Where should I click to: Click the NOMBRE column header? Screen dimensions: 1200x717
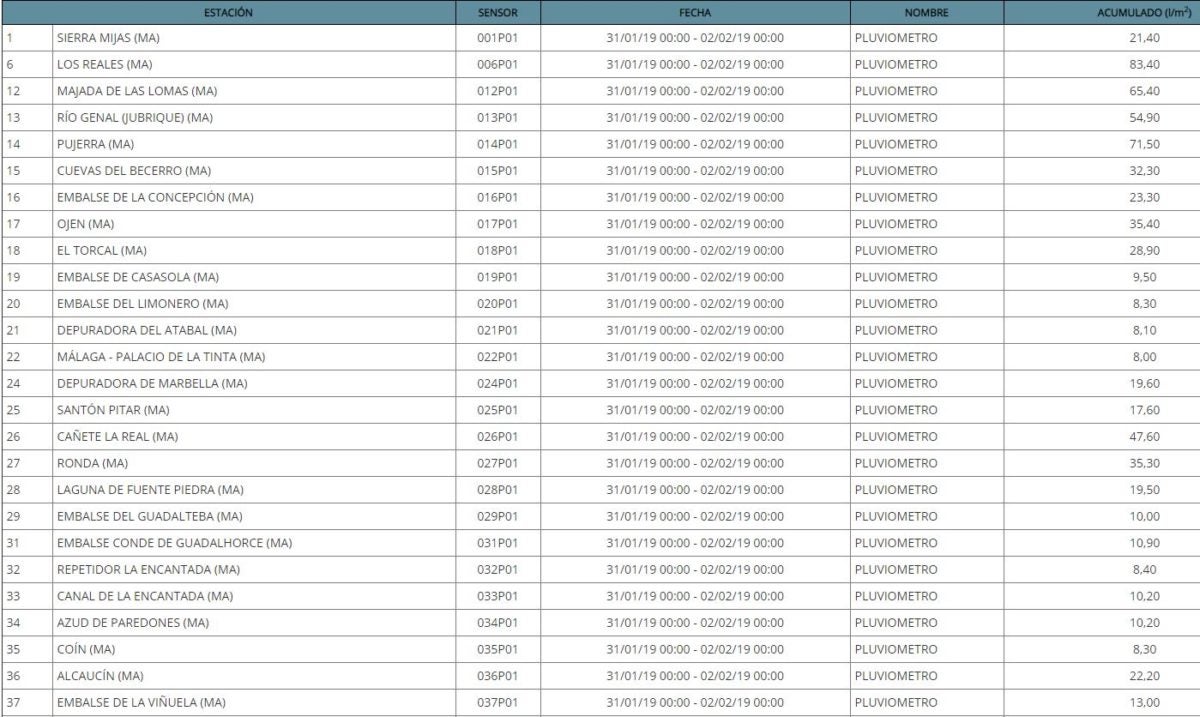click(926, 13)
